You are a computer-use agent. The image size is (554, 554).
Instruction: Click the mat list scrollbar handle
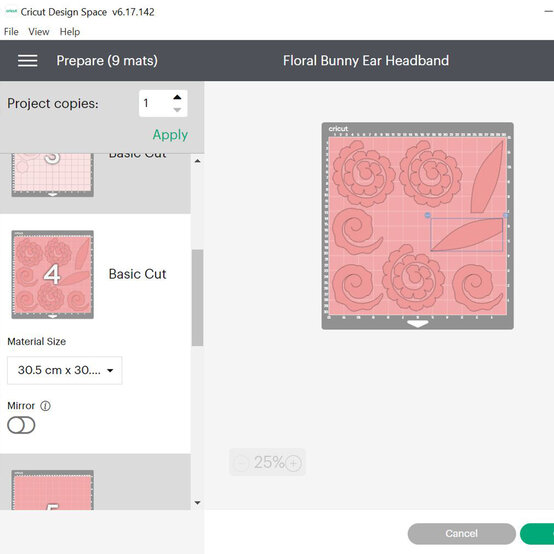pyautogui.click(x=198, y=297)
